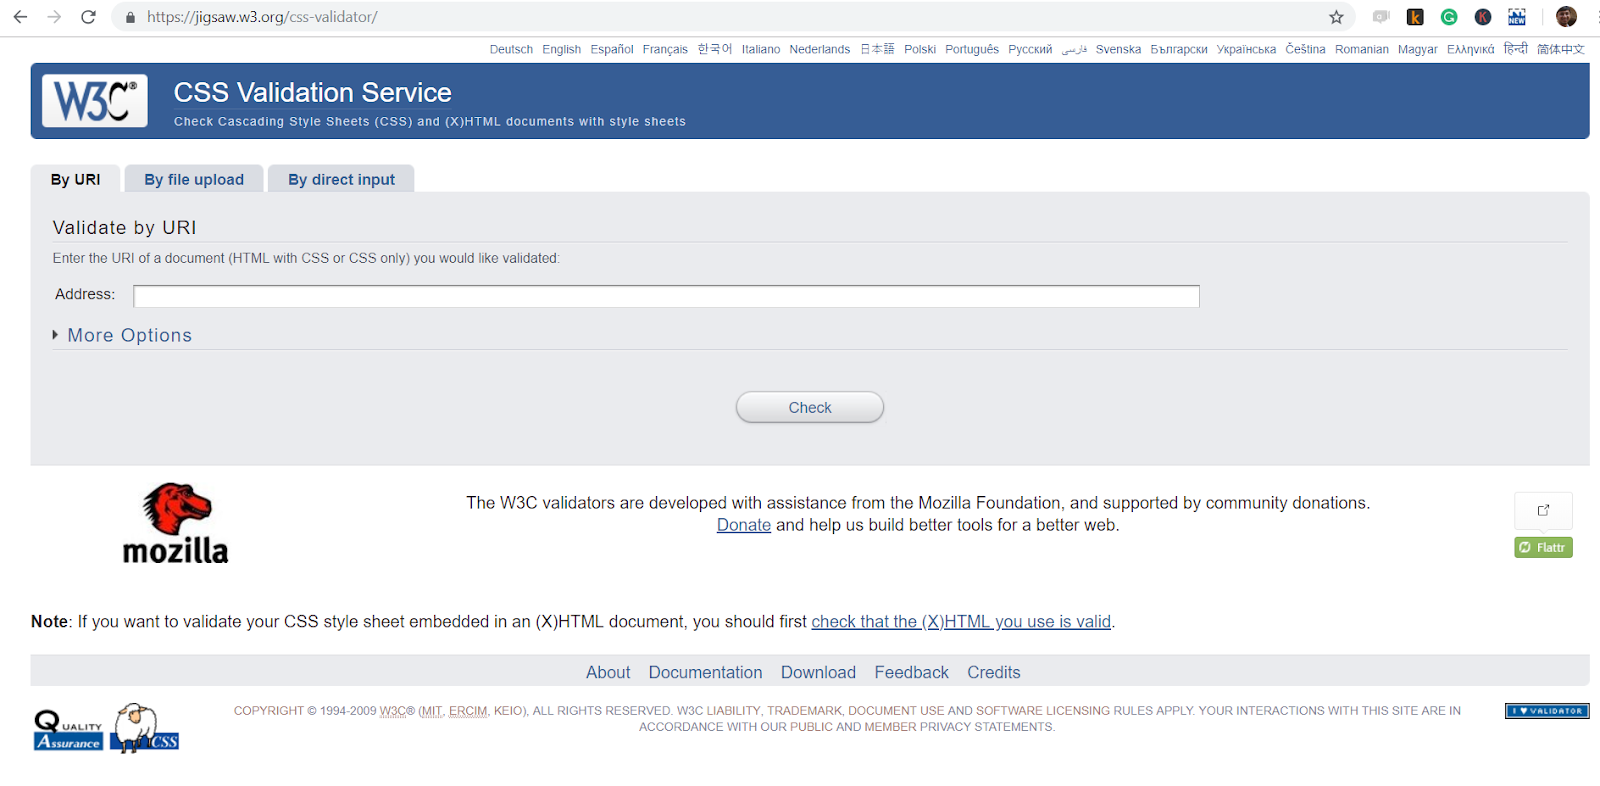The height and width of the screenshot is (786, 1600).
Task: Click the browser forward arrow
Action: pyautogui.click(x=54, y=17)
